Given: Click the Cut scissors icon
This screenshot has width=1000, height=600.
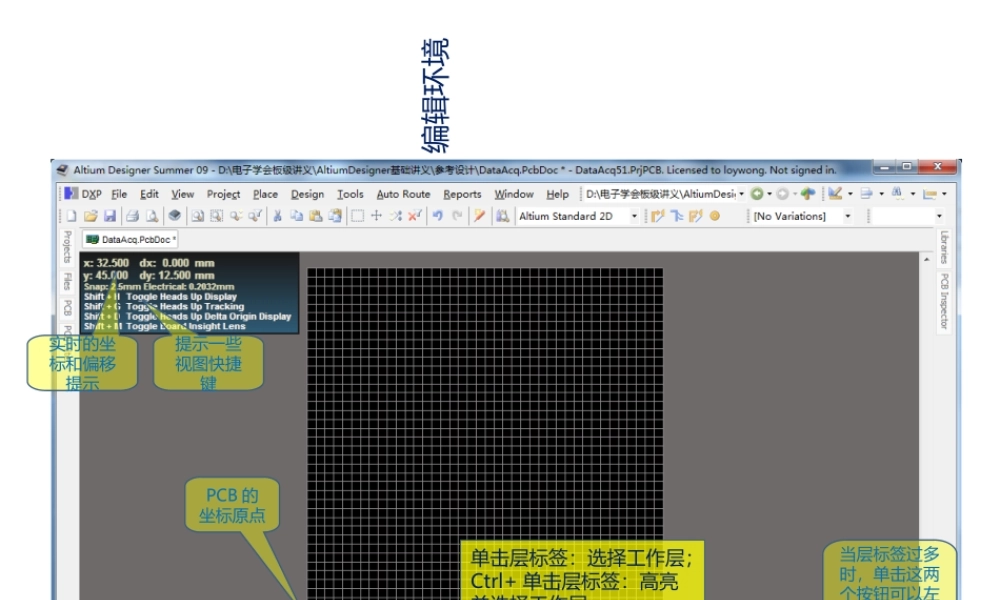Looking at the screenshot, I should pos(277,216).
